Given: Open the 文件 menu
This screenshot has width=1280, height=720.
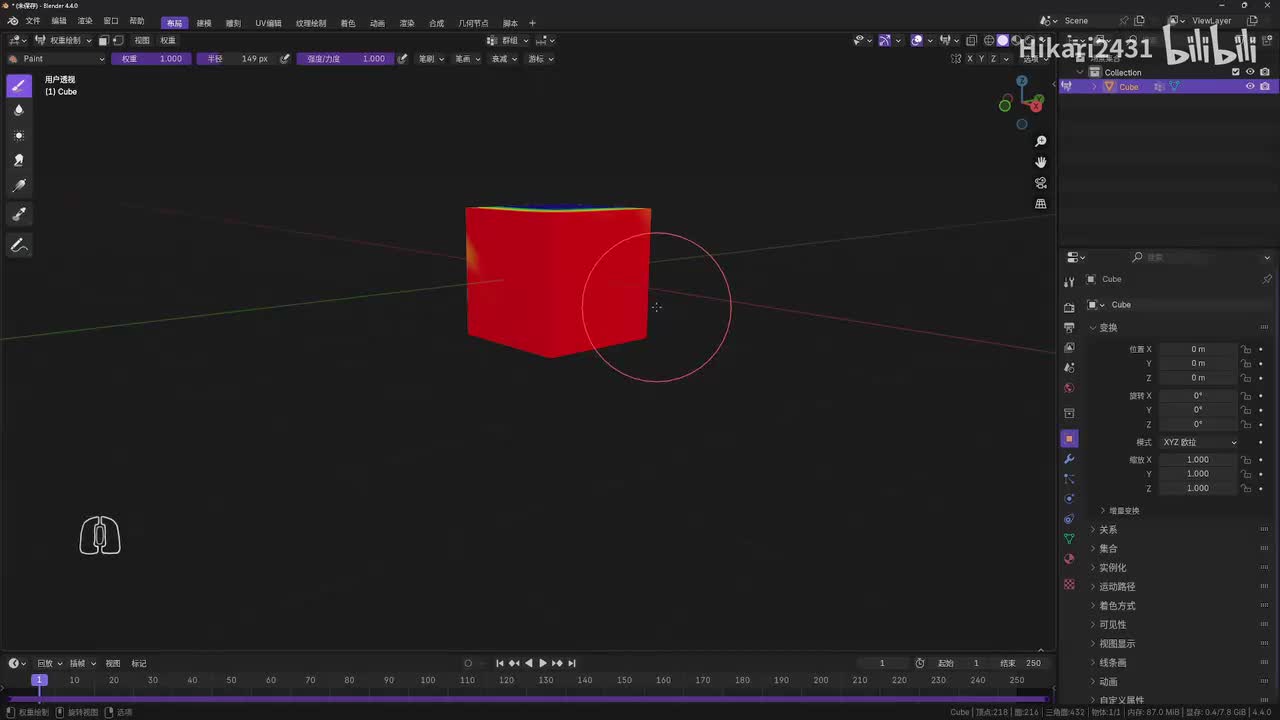Looking at the screenshot, I should tap(33, 22).
